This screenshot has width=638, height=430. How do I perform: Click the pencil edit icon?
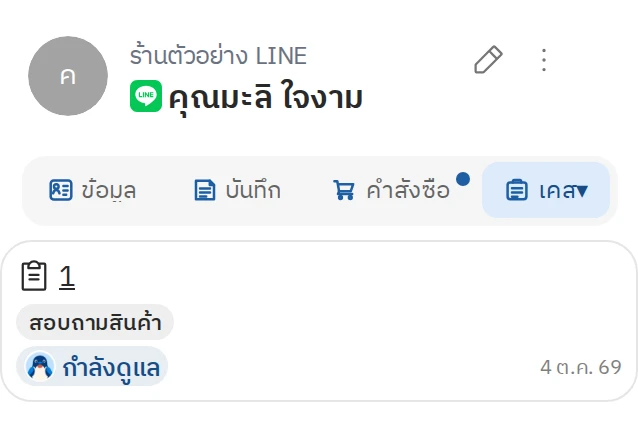point(488,60)
